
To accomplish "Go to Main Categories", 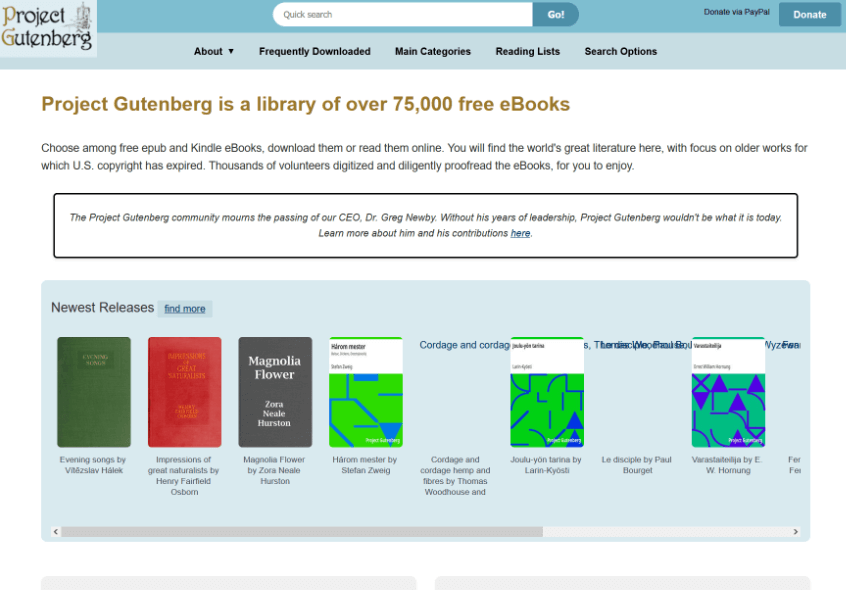I will (x=432, y=51).
